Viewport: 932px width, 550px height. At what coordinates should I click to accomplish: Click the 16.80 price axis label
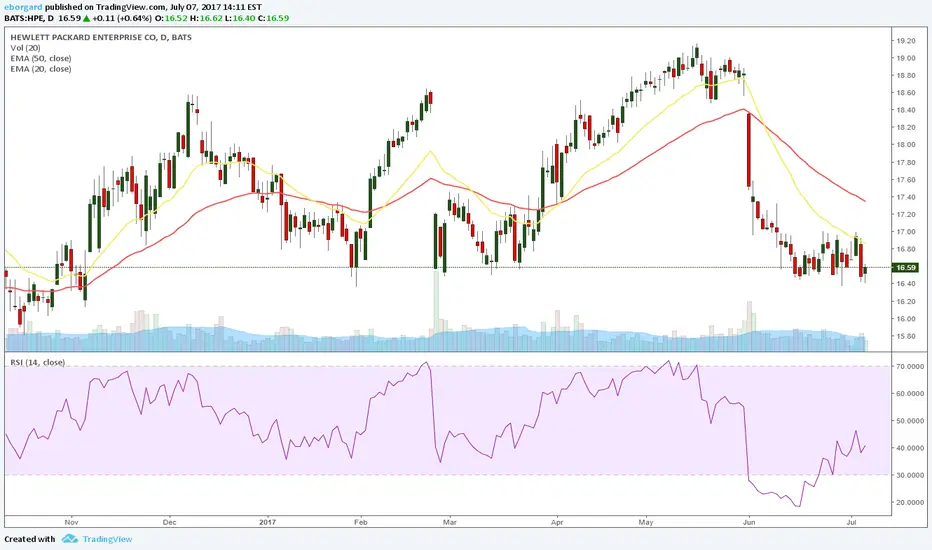906,249
